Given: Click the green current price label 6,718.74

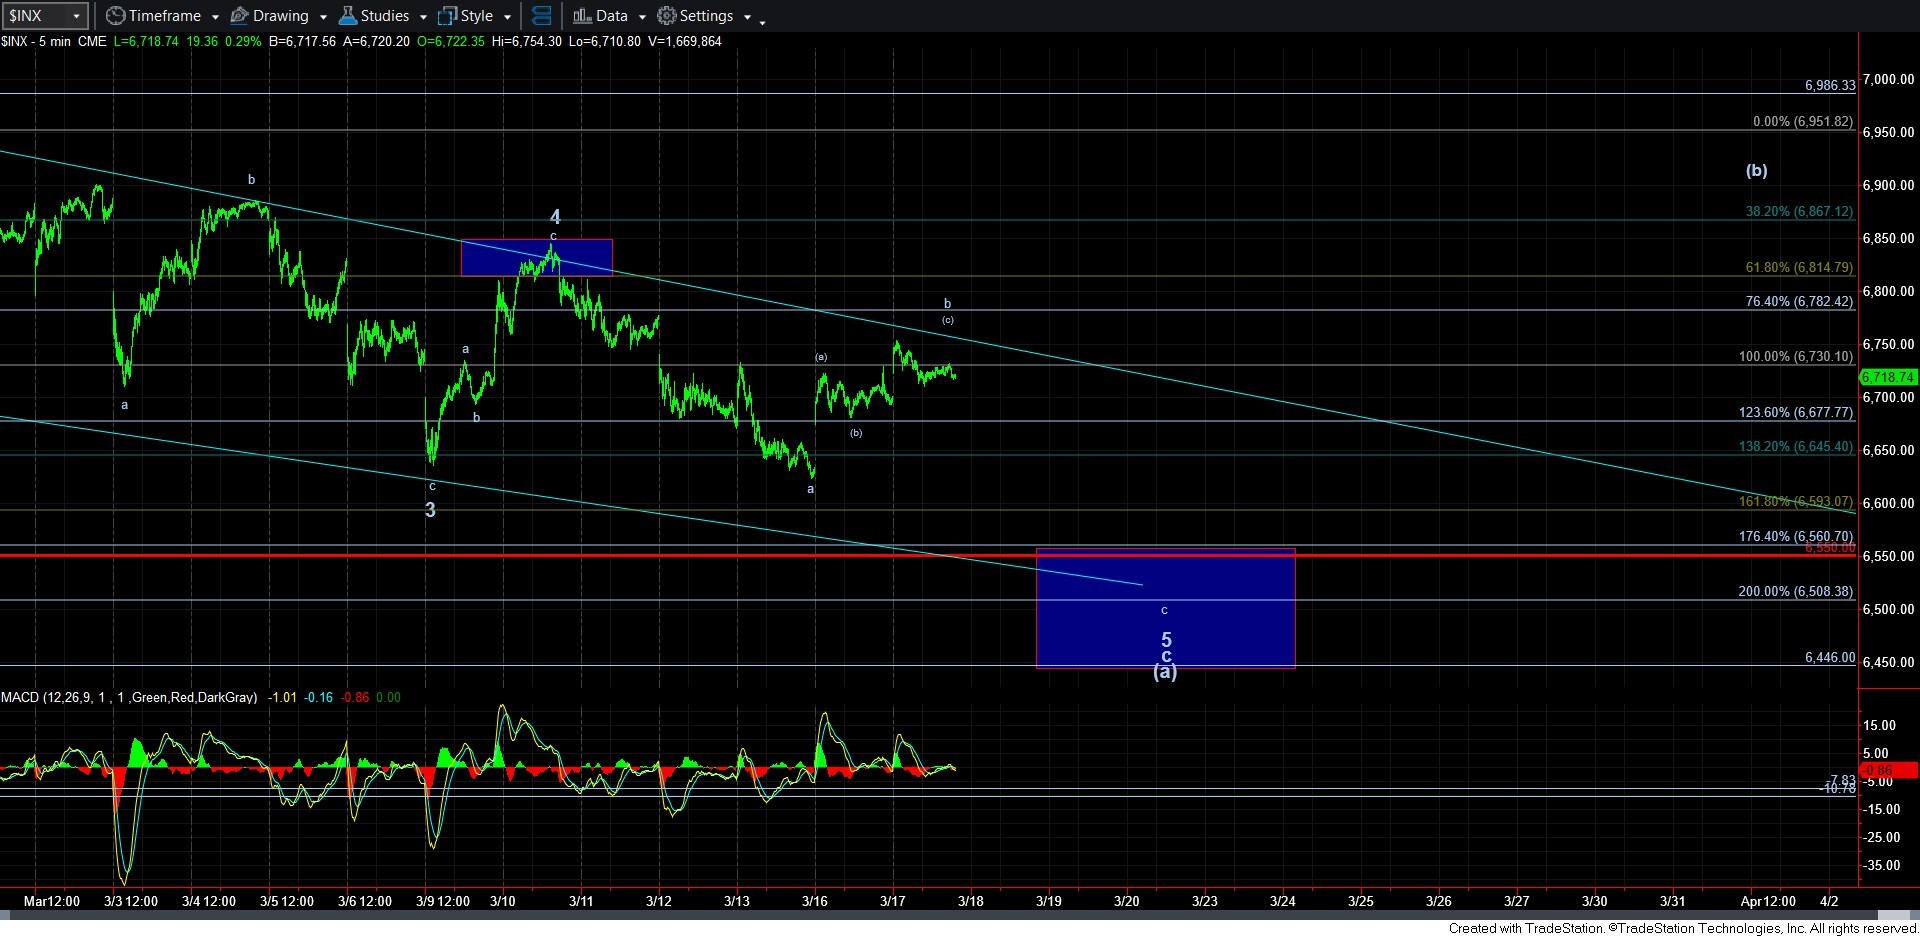Looking at the screenshot, I should click(x=1887, y=377).
